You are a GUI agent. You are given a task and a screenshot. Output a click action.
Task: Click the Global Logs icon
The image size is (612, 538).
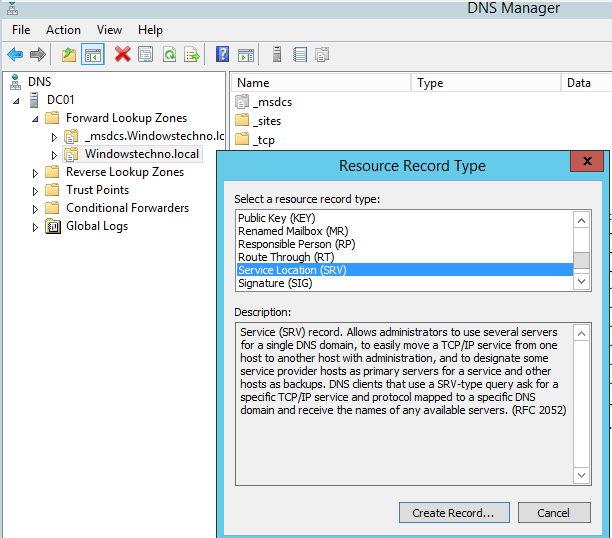point(53,226)
